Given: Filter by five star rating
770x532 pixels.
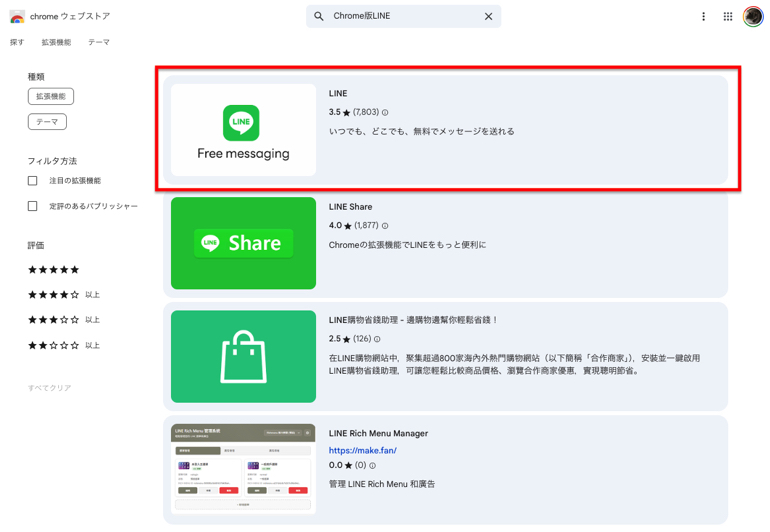Looking at the screenshot, I should coord(53,270).
